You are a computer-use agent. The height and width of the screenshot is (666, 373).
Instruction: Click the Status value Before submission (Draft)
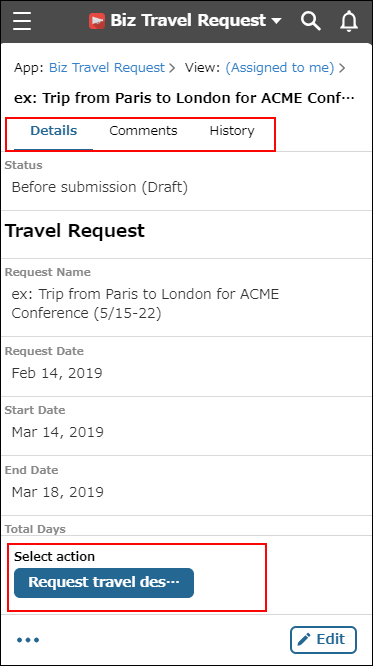point(99,187)
